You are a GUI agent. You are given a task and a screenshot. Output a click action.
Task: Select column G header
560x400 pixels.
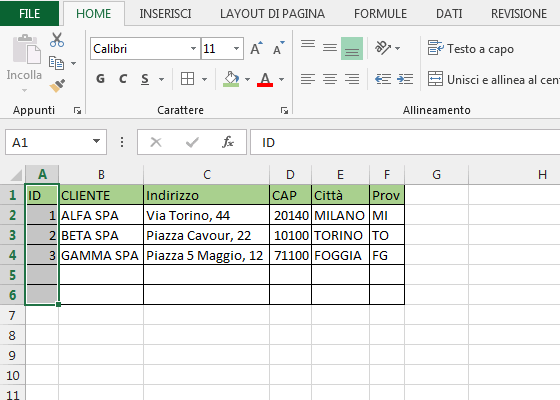436,175
